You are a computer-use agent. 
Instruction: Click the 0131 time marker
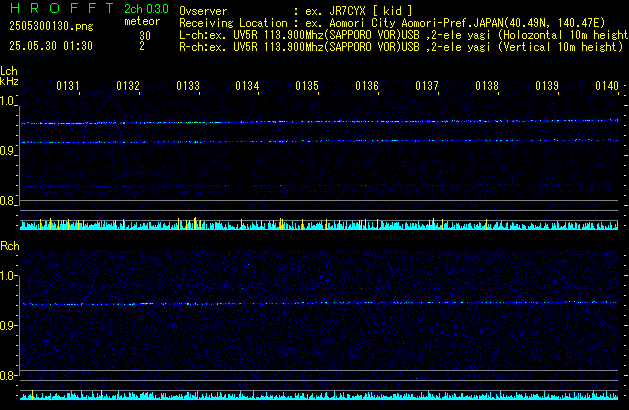pyautogui.click(x=68, y=86)
